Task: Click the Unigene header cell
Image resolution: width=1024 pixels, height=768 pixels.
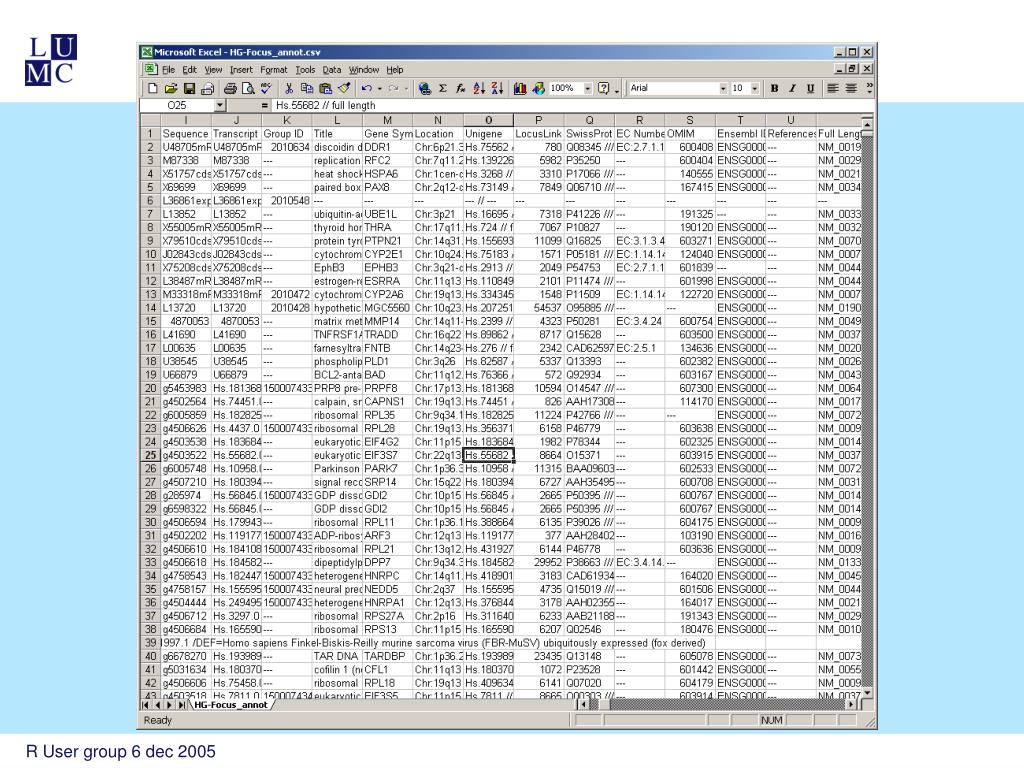Action: [x=488, y=134]
